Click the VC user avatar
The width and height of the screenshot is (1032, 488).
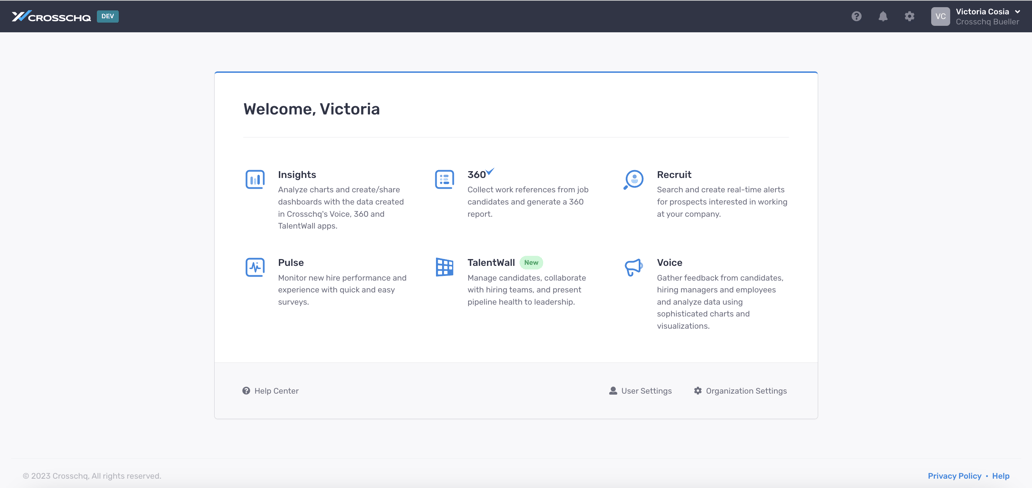pos(941,16)
